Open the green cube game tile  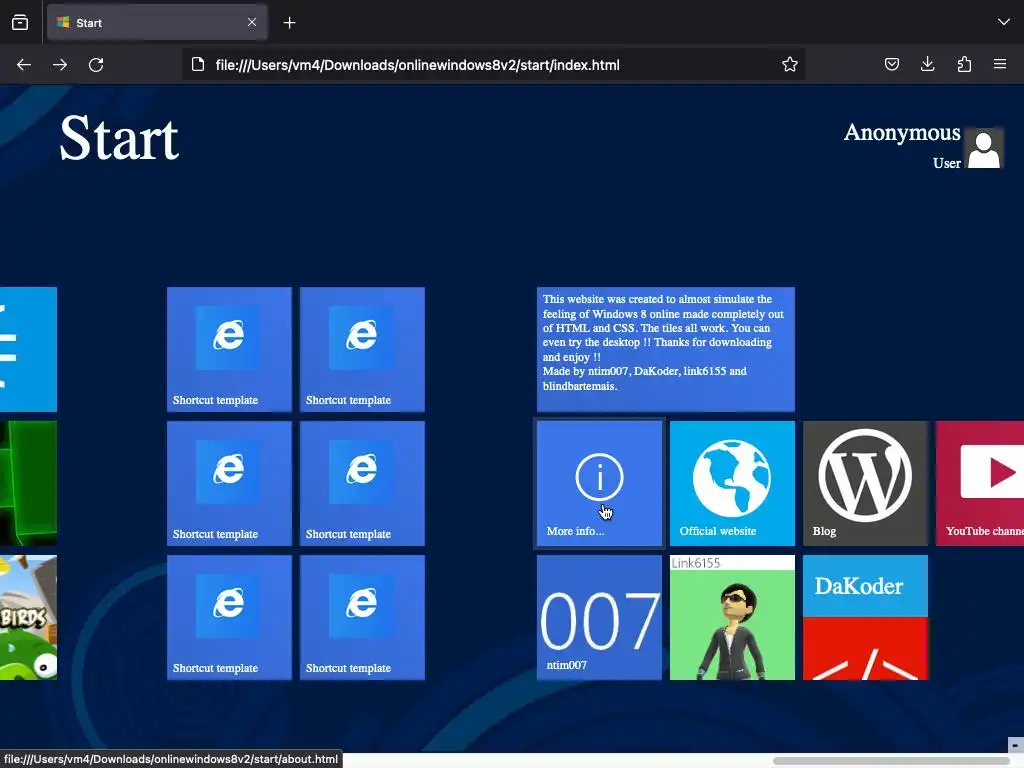pyautogui.click(x=28, y=483)
